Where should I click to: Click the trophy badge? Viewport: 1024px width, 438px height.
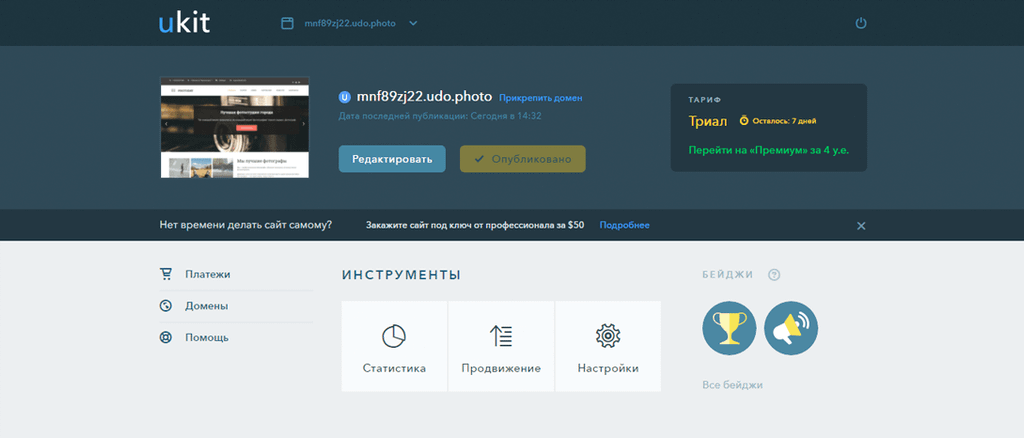(729, 328)
